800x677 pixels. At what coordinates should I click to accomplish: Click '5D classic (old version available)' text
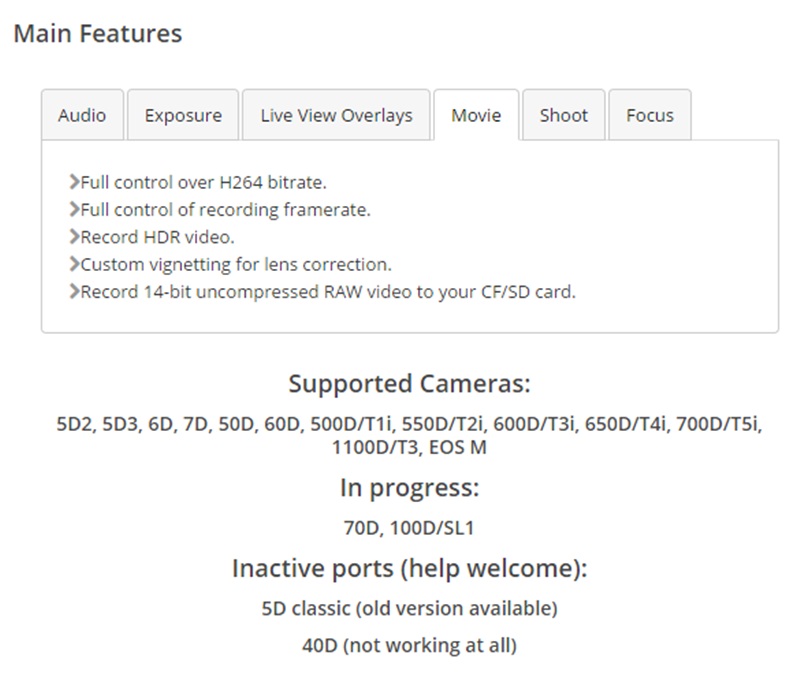pos(409,607)
